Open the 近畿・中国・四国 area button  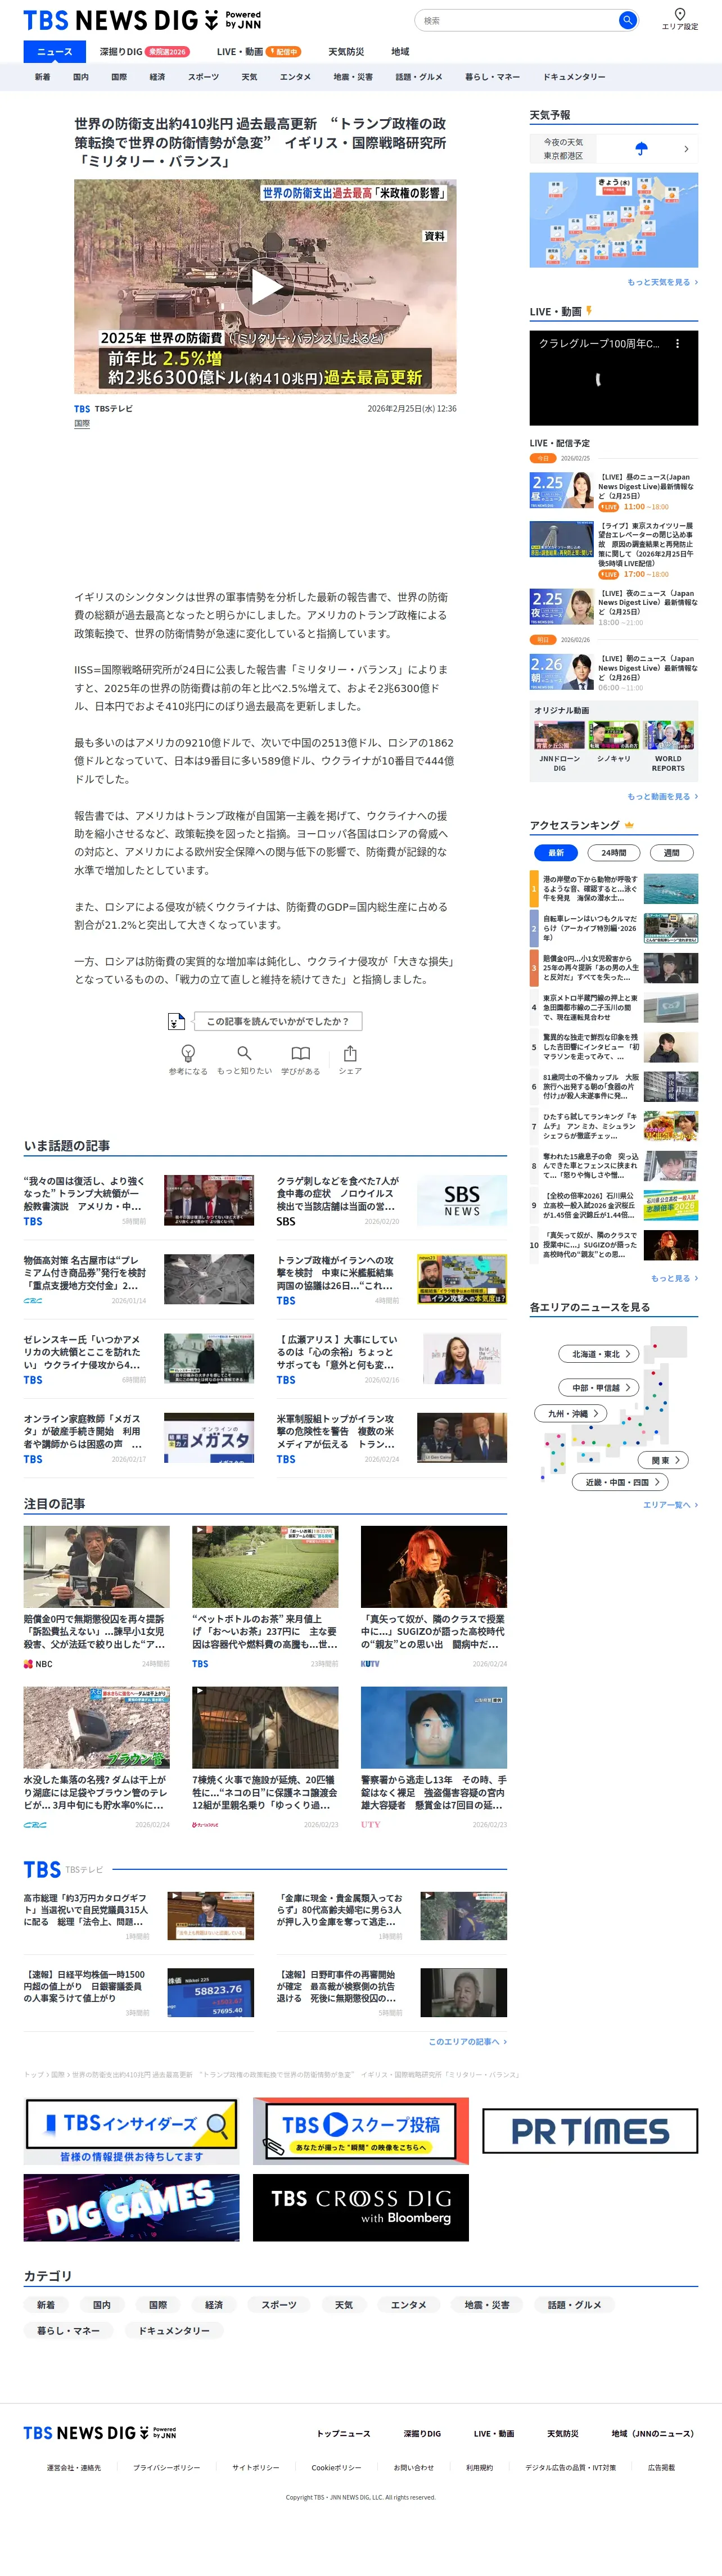pos(621,1483)
